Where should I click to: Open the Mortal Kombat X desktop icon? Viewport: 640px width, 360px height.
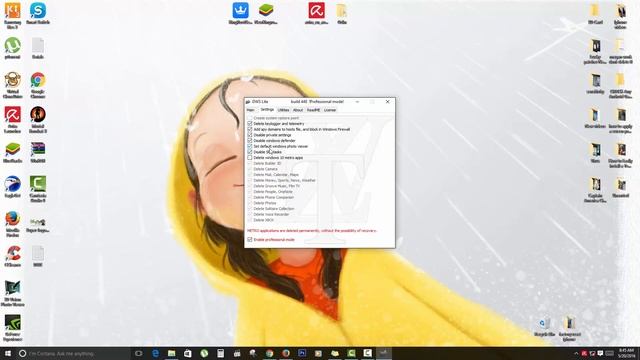pyautogui.click(x=38, y=120)
